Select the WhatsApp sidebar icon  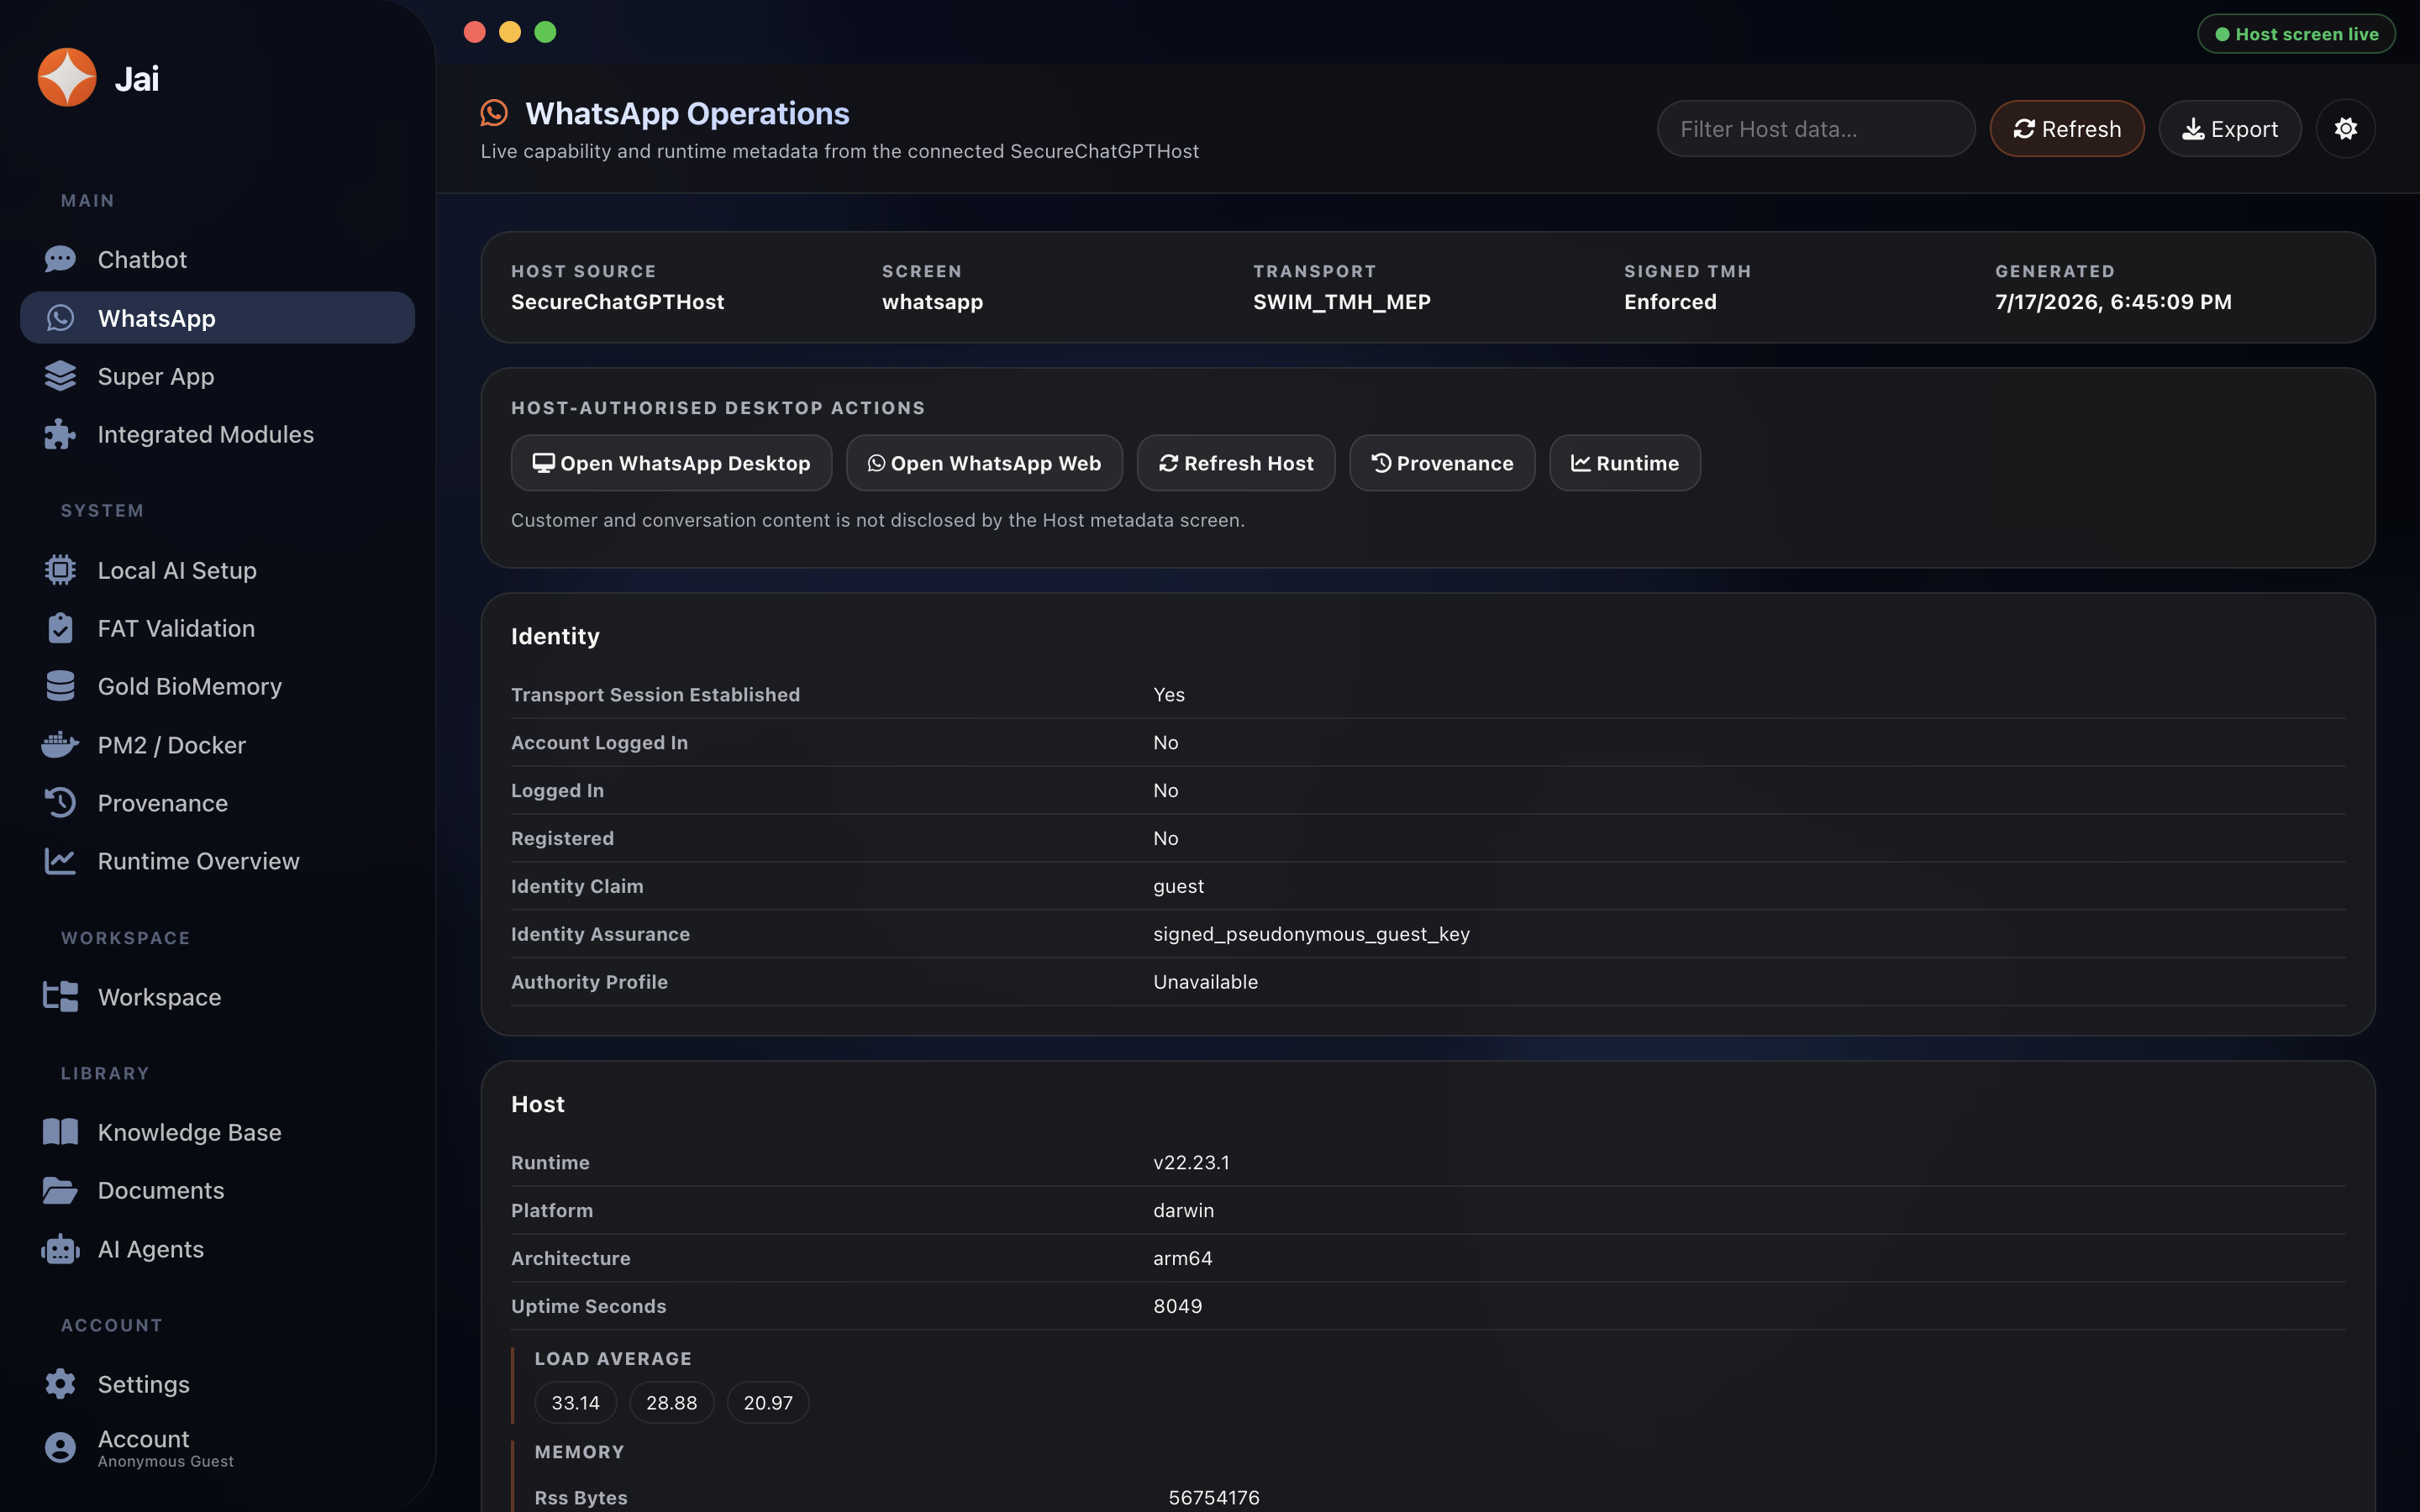tap(60, 318)
